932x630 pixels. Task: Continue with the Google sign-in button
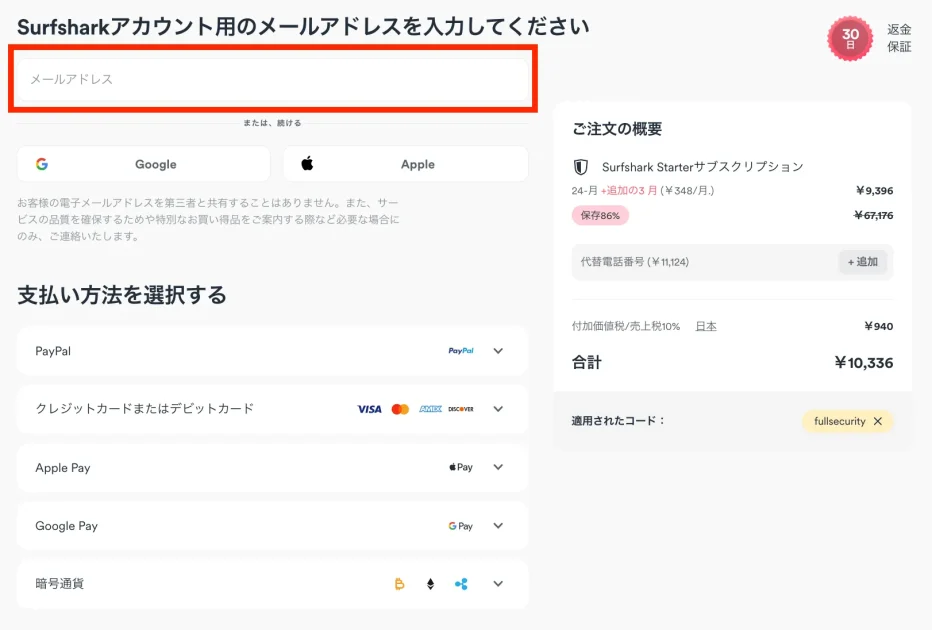[144, 164]
